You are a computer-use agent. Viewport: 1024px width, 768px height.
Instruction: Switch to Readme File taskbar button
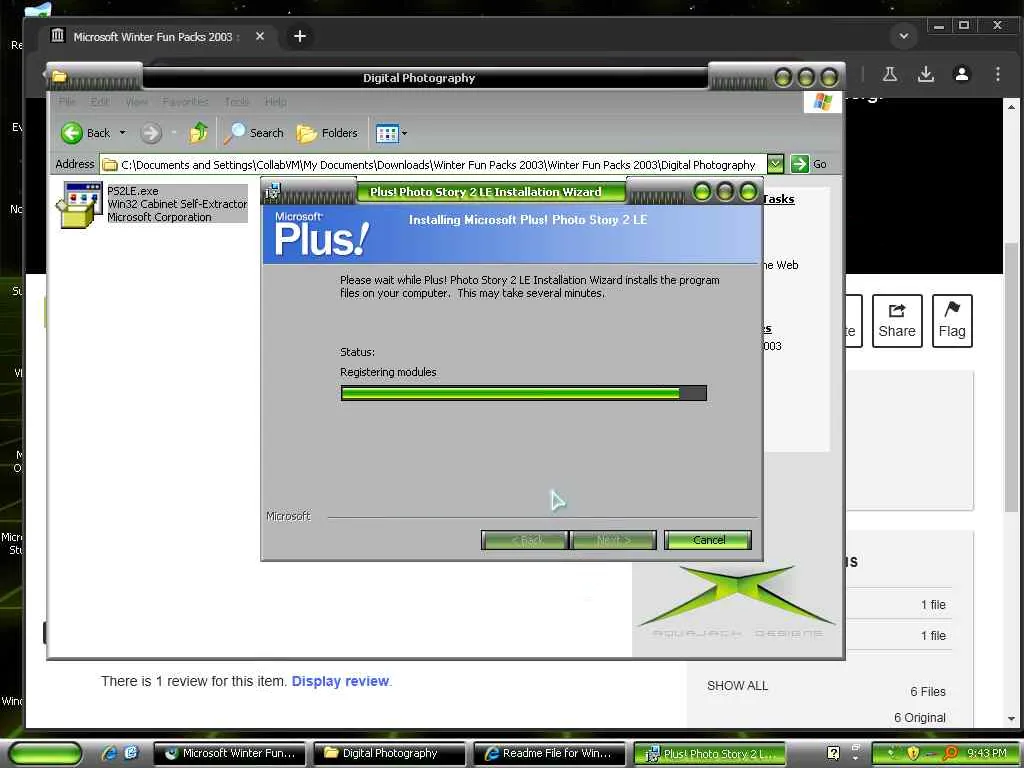(549, 753)
